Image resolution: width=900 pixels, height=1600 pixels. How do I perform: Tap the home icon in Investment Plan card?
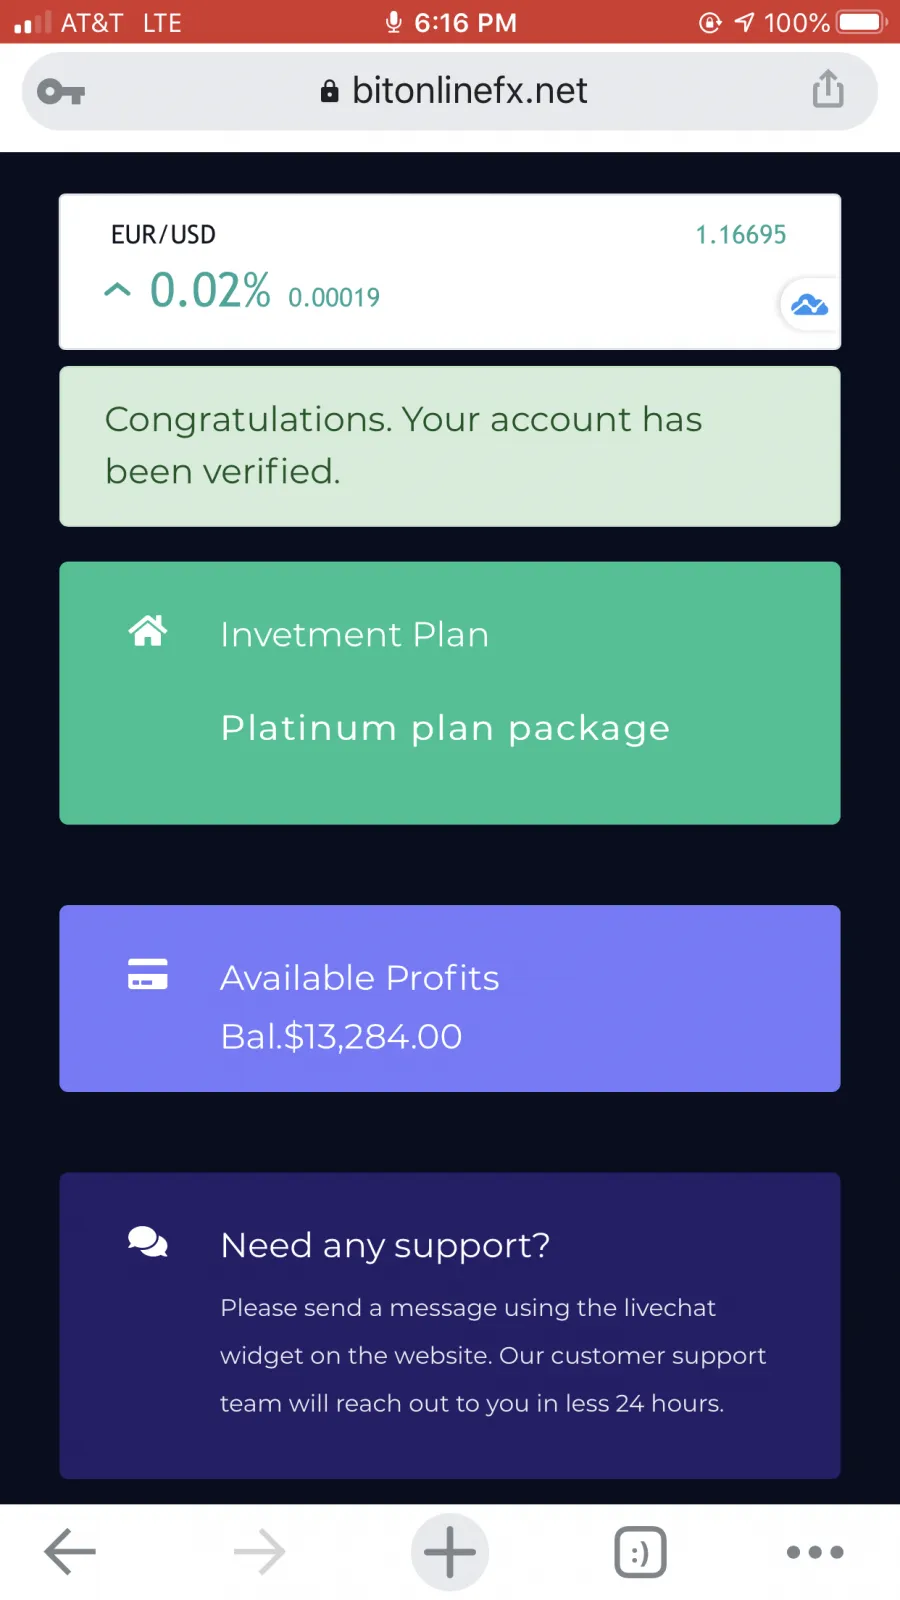pos(148,631)
